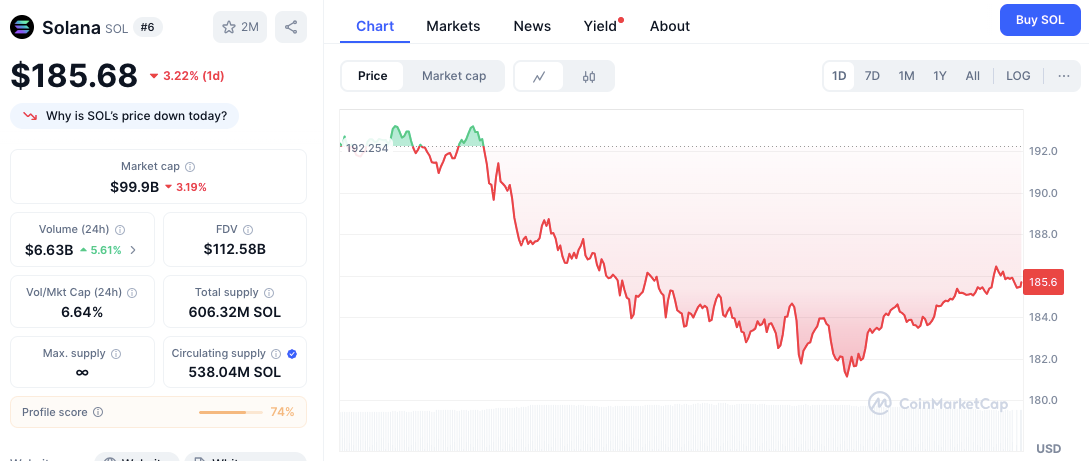Screen dimensions: 1089x461
Task: Click the share icon next to watchlist
Action: 291,27
